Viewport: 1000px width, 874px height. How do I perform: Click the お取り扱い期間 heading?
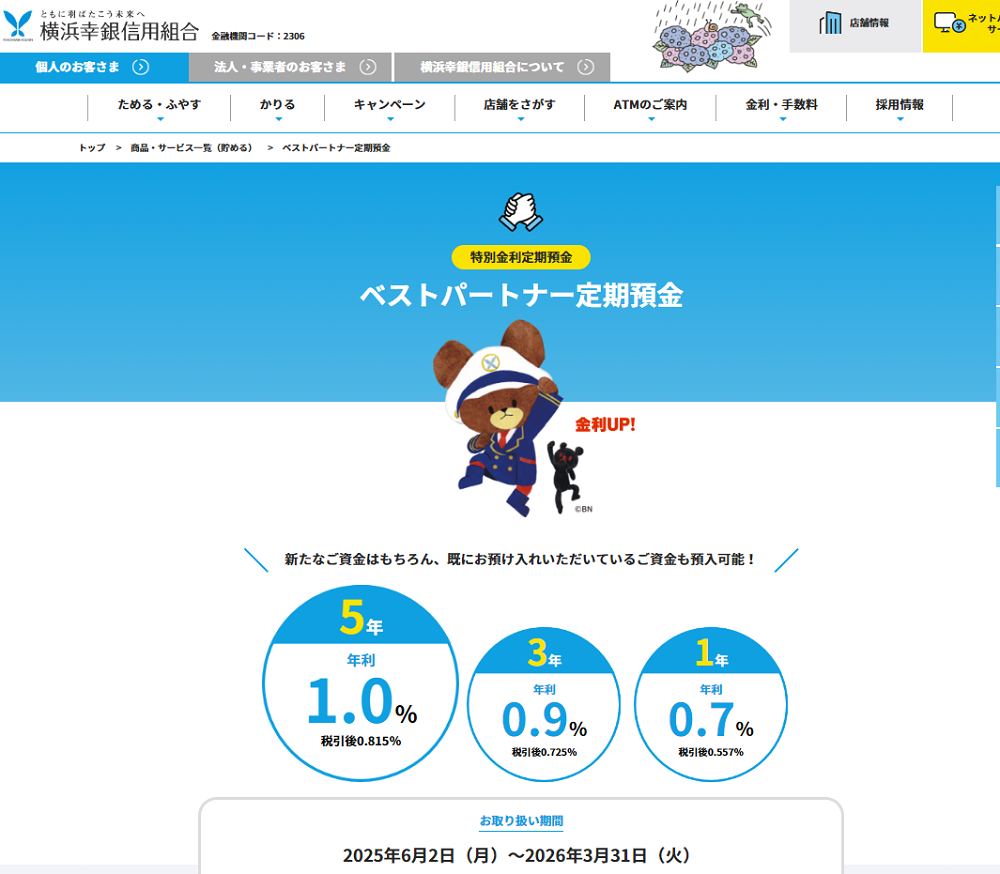pyautogui.click(x=521, y=821)
